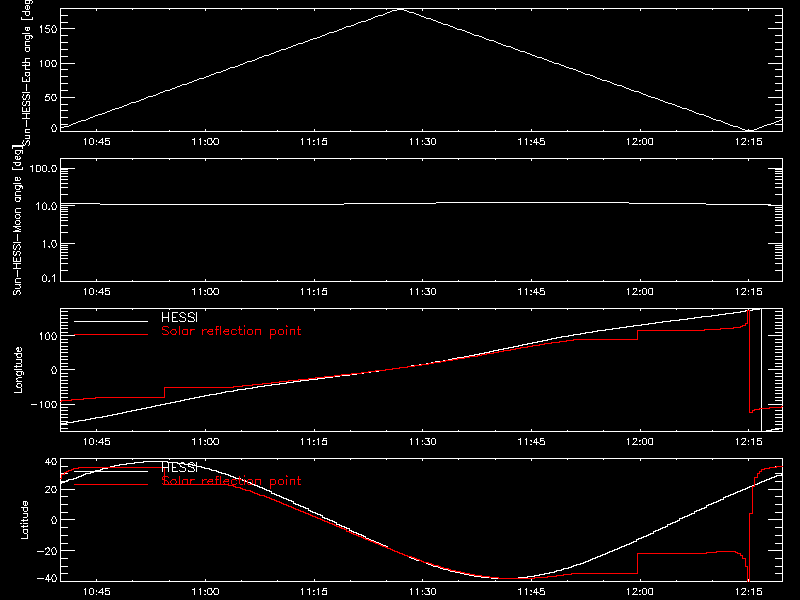Click 11:00 time label under Earth angle plot

tap(205, 141)
